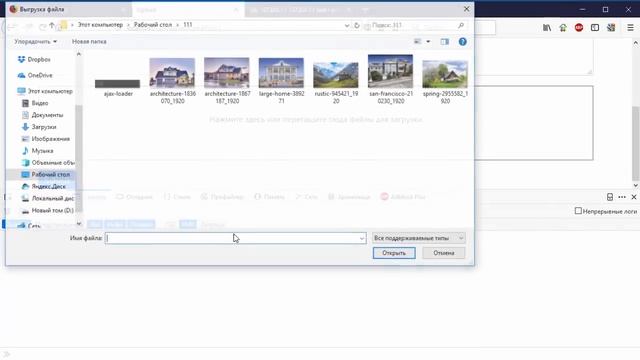
Task: Open dialog help icon
Action: click(x=462, y=42)
